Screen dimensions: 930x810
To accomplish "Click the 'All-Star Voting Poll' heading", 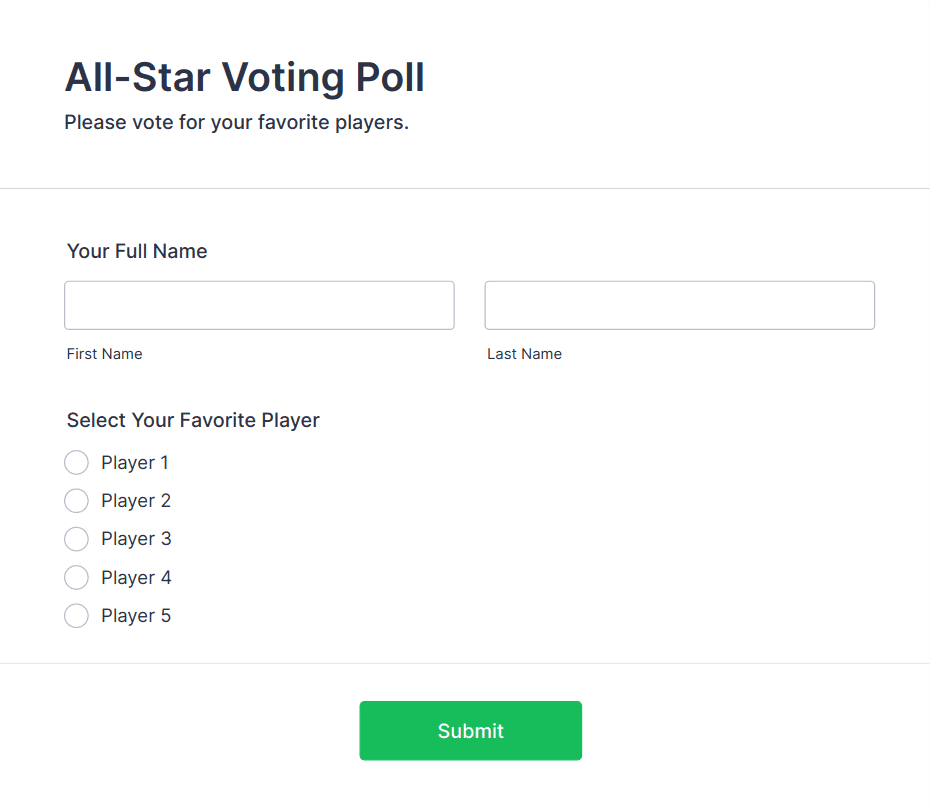I will click(x=244, y=77).
